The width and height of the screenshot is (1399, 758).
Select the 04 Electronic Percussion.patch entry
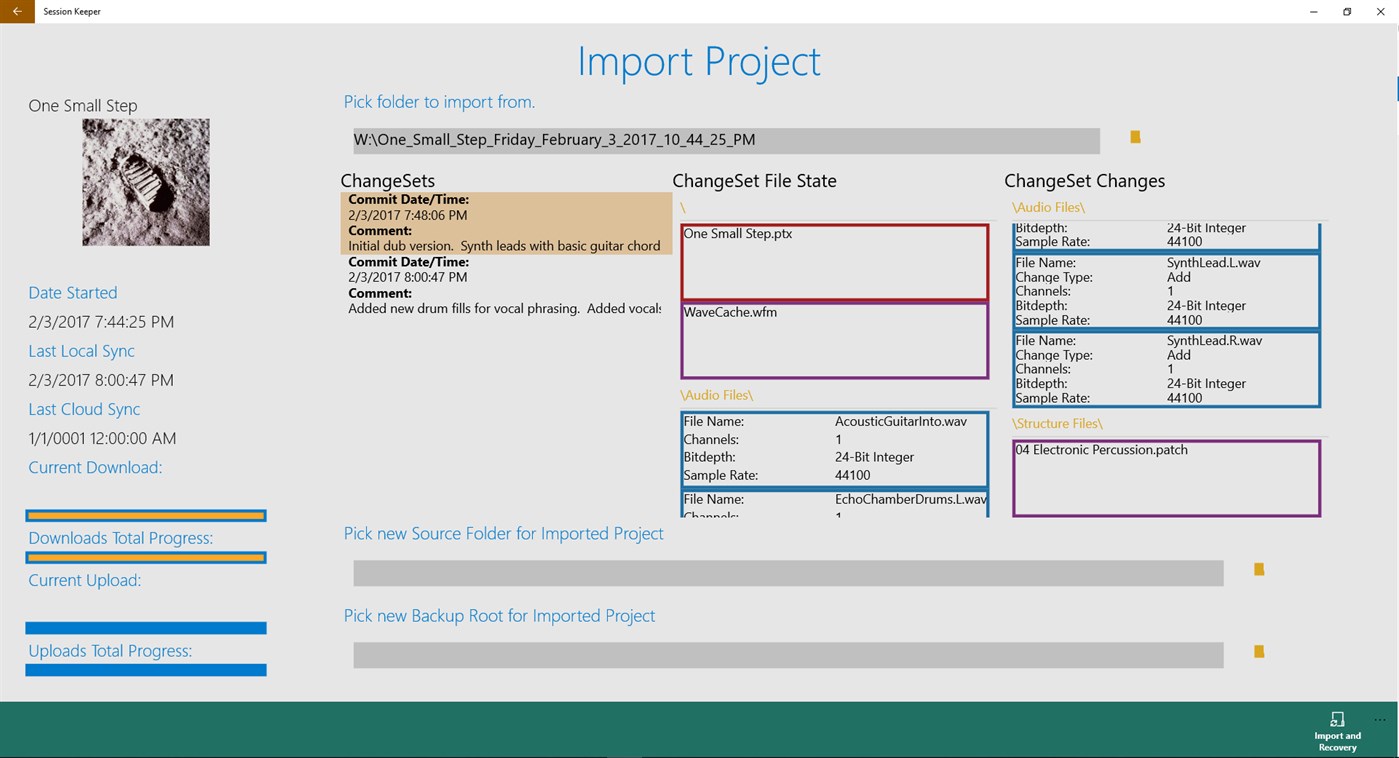pyautogui.click(x=1167, y=478)
